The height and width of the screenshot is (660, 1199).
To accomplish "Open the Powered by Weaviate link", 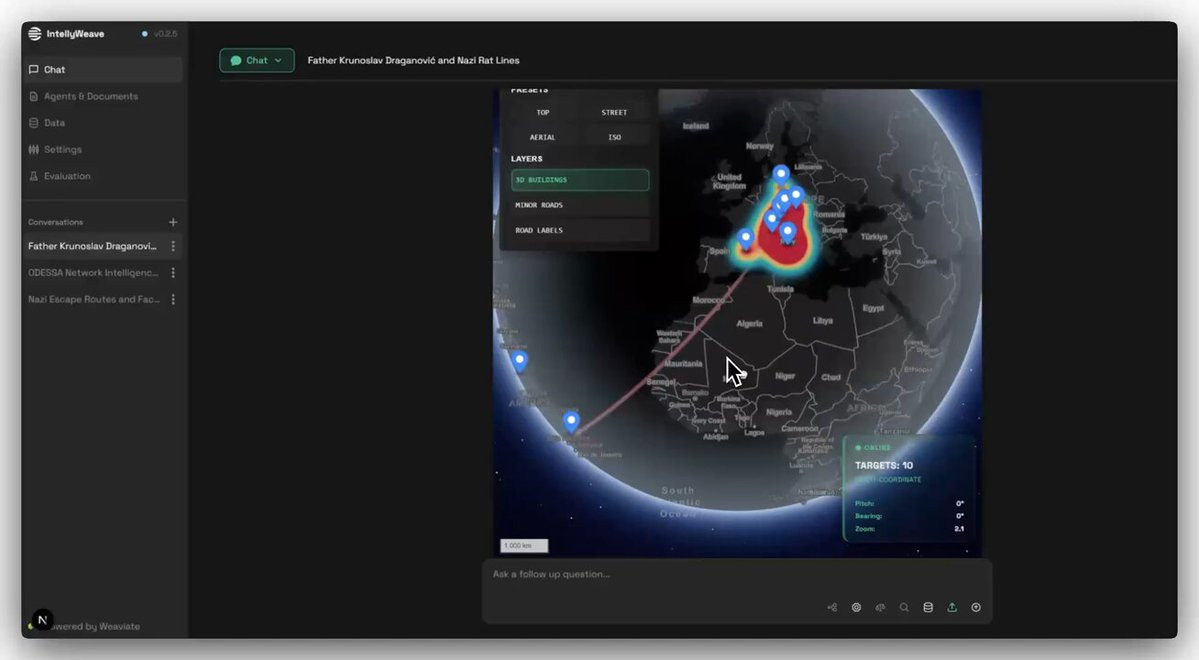I will click(95, 626).
